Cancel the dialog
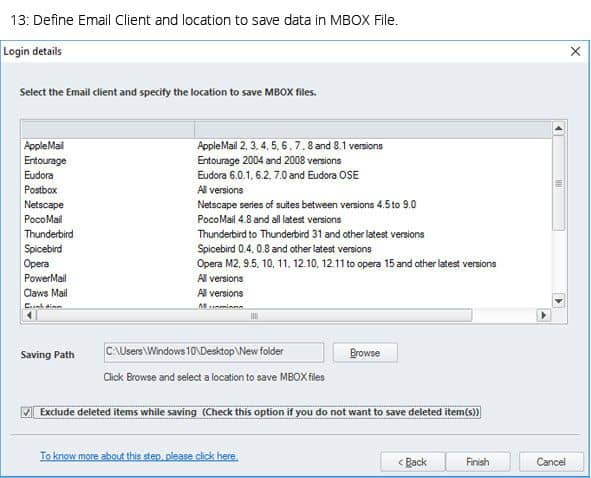This screenshot has height=478, width=591. 551,462
